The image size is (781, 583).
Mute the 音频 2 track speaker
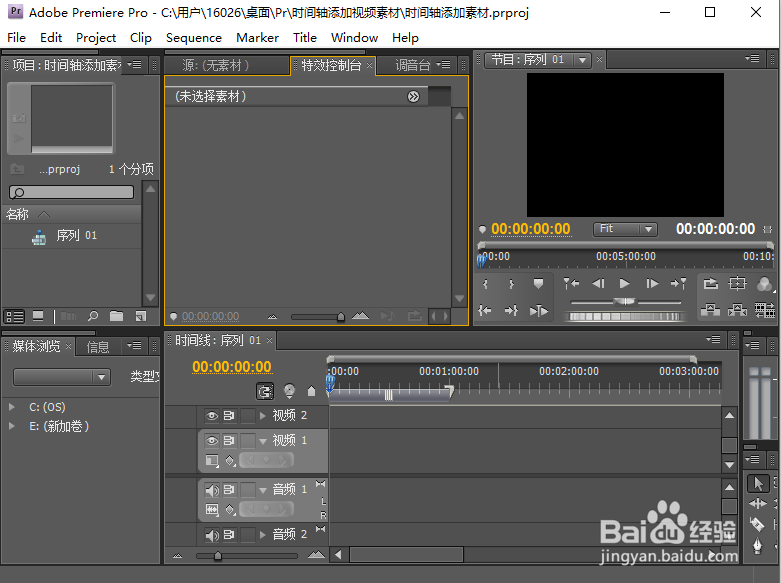pyautogui.click(x=212, y=535)
